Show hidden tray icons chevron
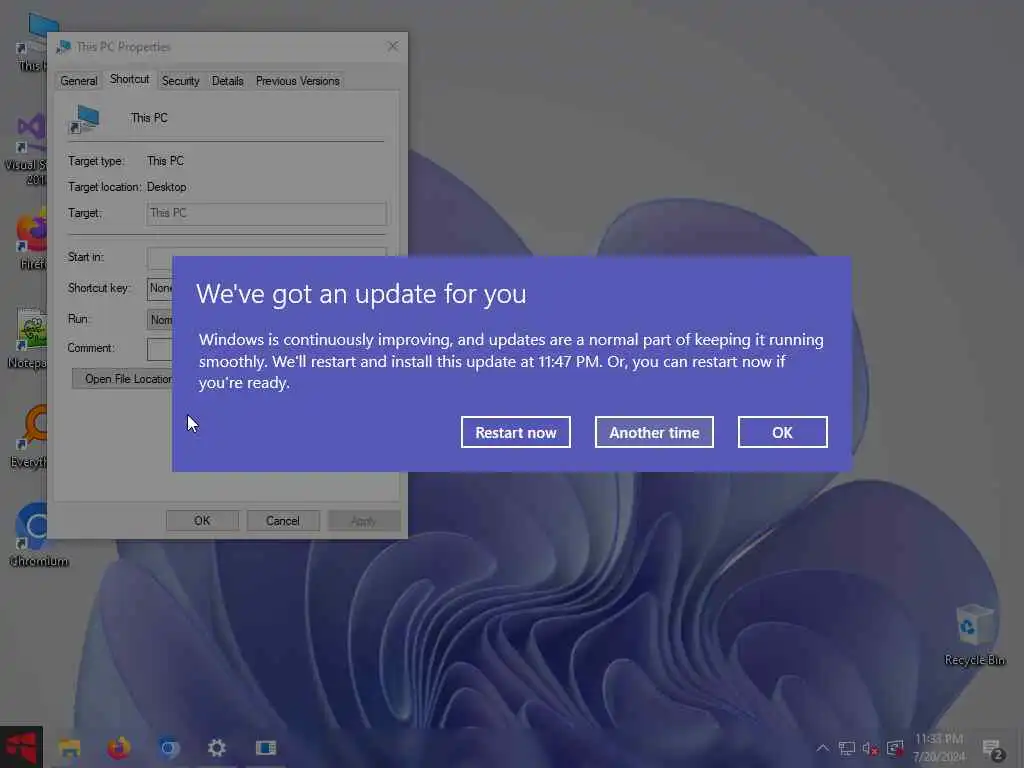Viewport: 1024px width, 768px height. (x=823, y=748)
